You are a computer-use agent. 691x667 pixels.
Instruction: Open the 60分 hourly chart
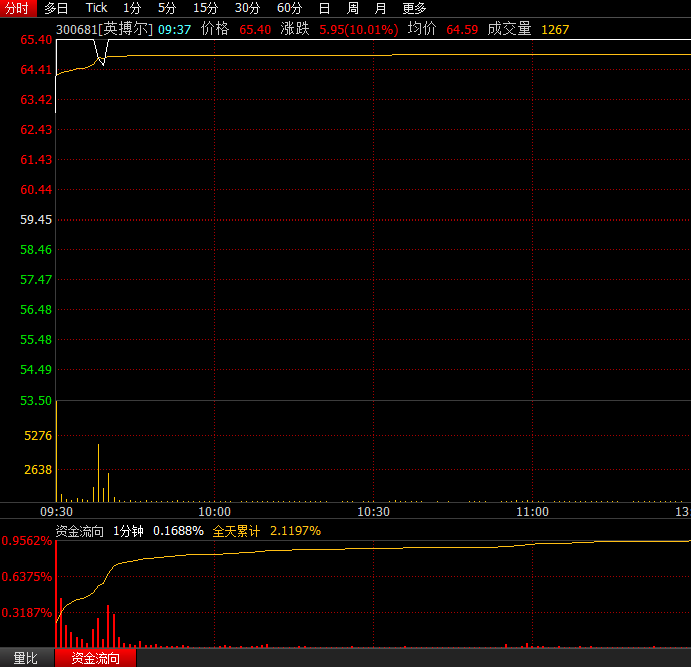coord(290,8)
